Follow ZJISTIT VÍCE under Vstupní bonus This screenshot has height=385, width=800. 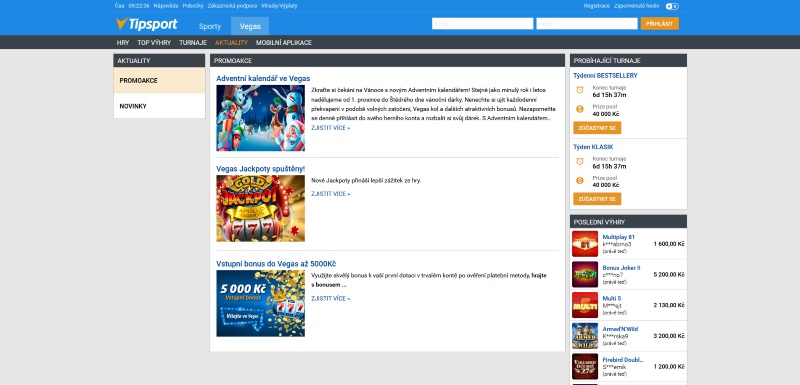coord(331,298)
